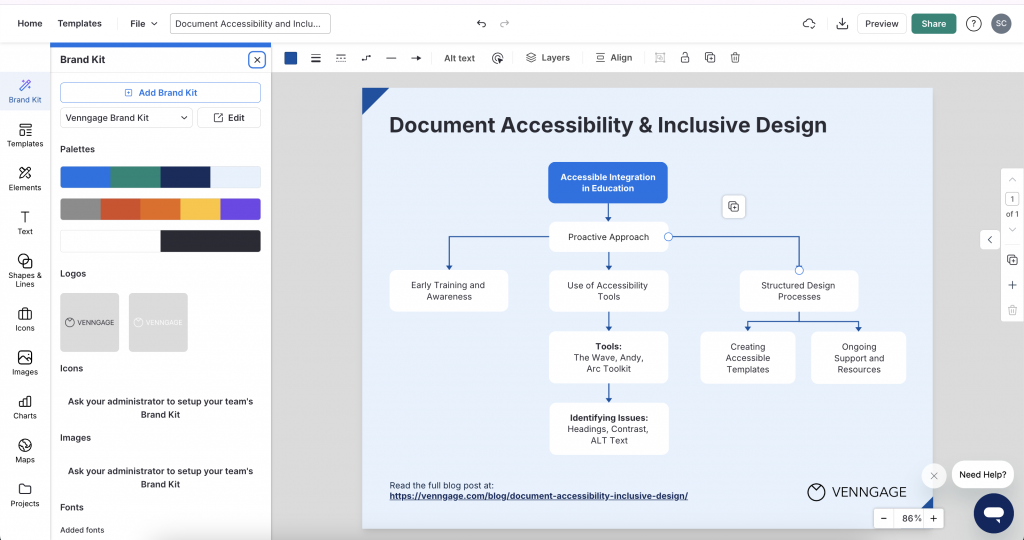
Task: Select the Text tool in sidebar
Action: pos(25,223)
